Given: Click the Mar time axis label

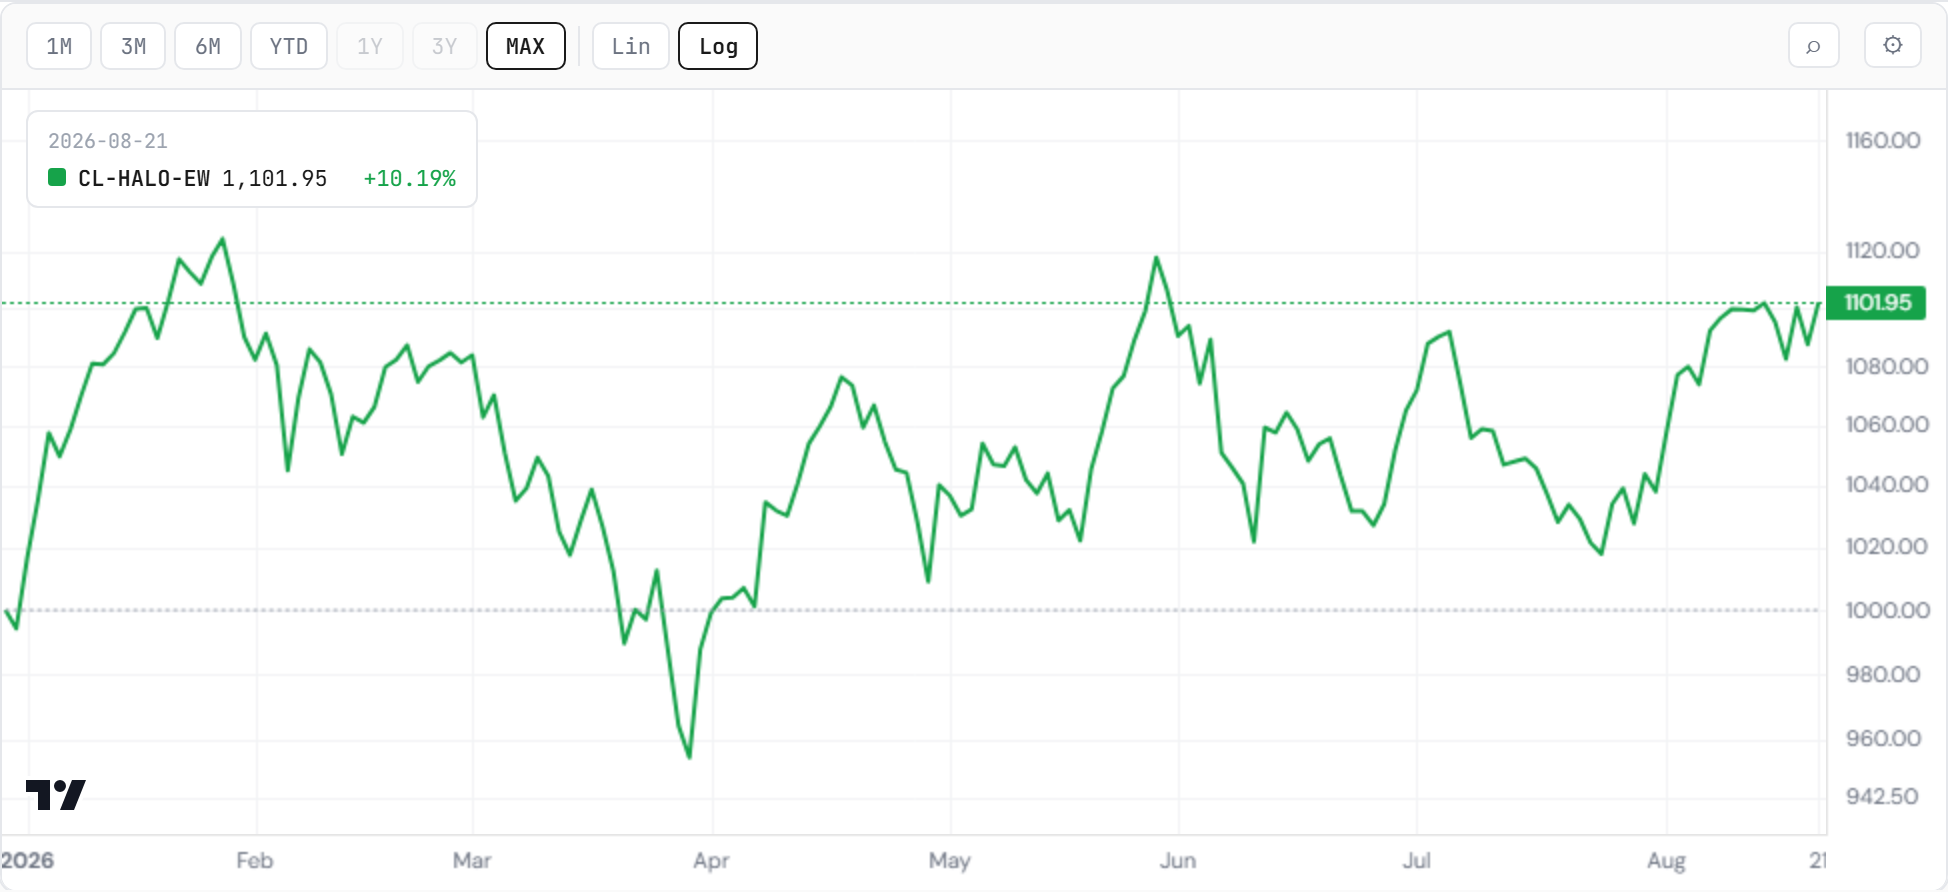Looking at the screenshot, I should click(x=472, y=861).
